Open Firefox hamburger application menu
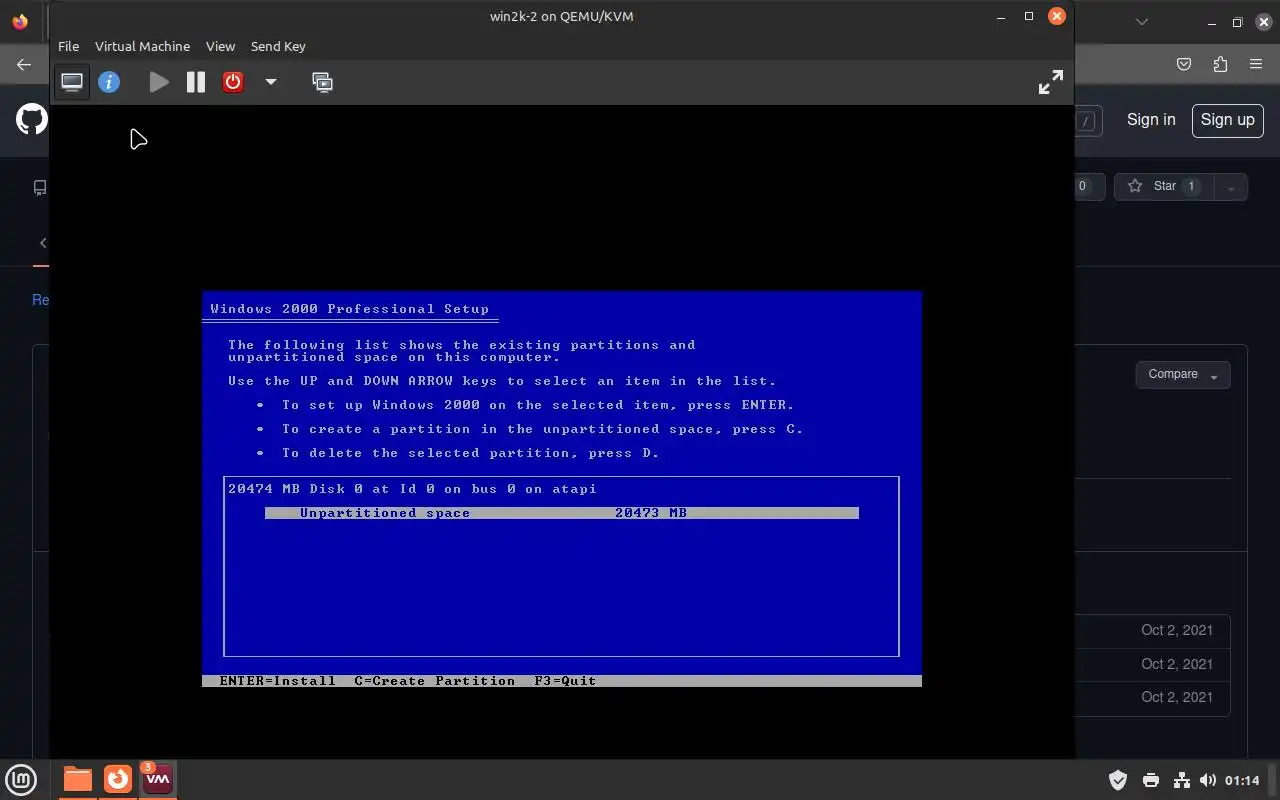 (1256, 64)
